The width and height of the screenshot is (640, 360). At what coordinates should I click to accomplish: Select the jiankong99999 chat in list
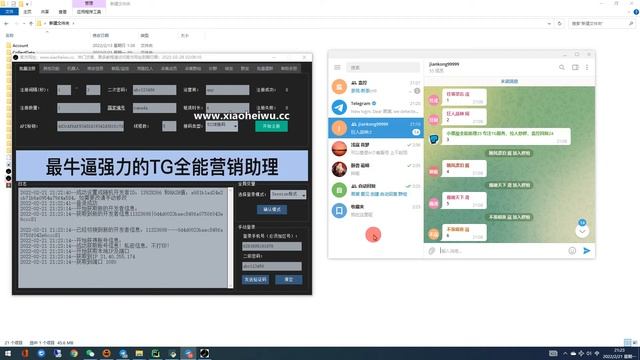(x=376, y=128)
